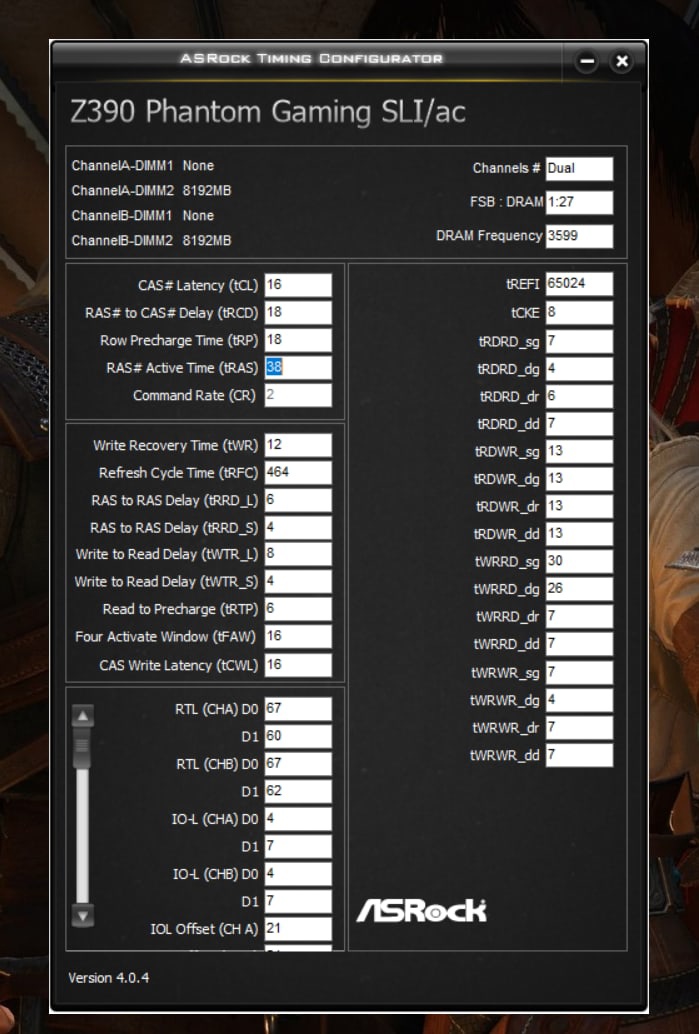Click the RAS to RAS Delay (tRRD_S) field

point(298,528)
